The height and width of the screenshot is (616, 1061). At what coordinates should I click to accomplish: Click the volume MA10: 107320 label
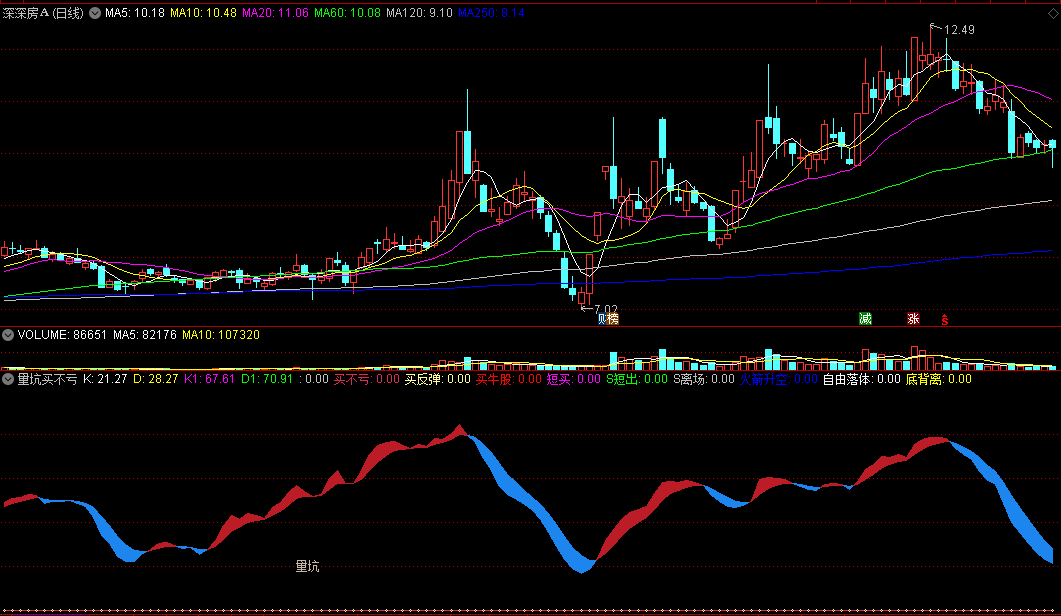tap(221, 335)
